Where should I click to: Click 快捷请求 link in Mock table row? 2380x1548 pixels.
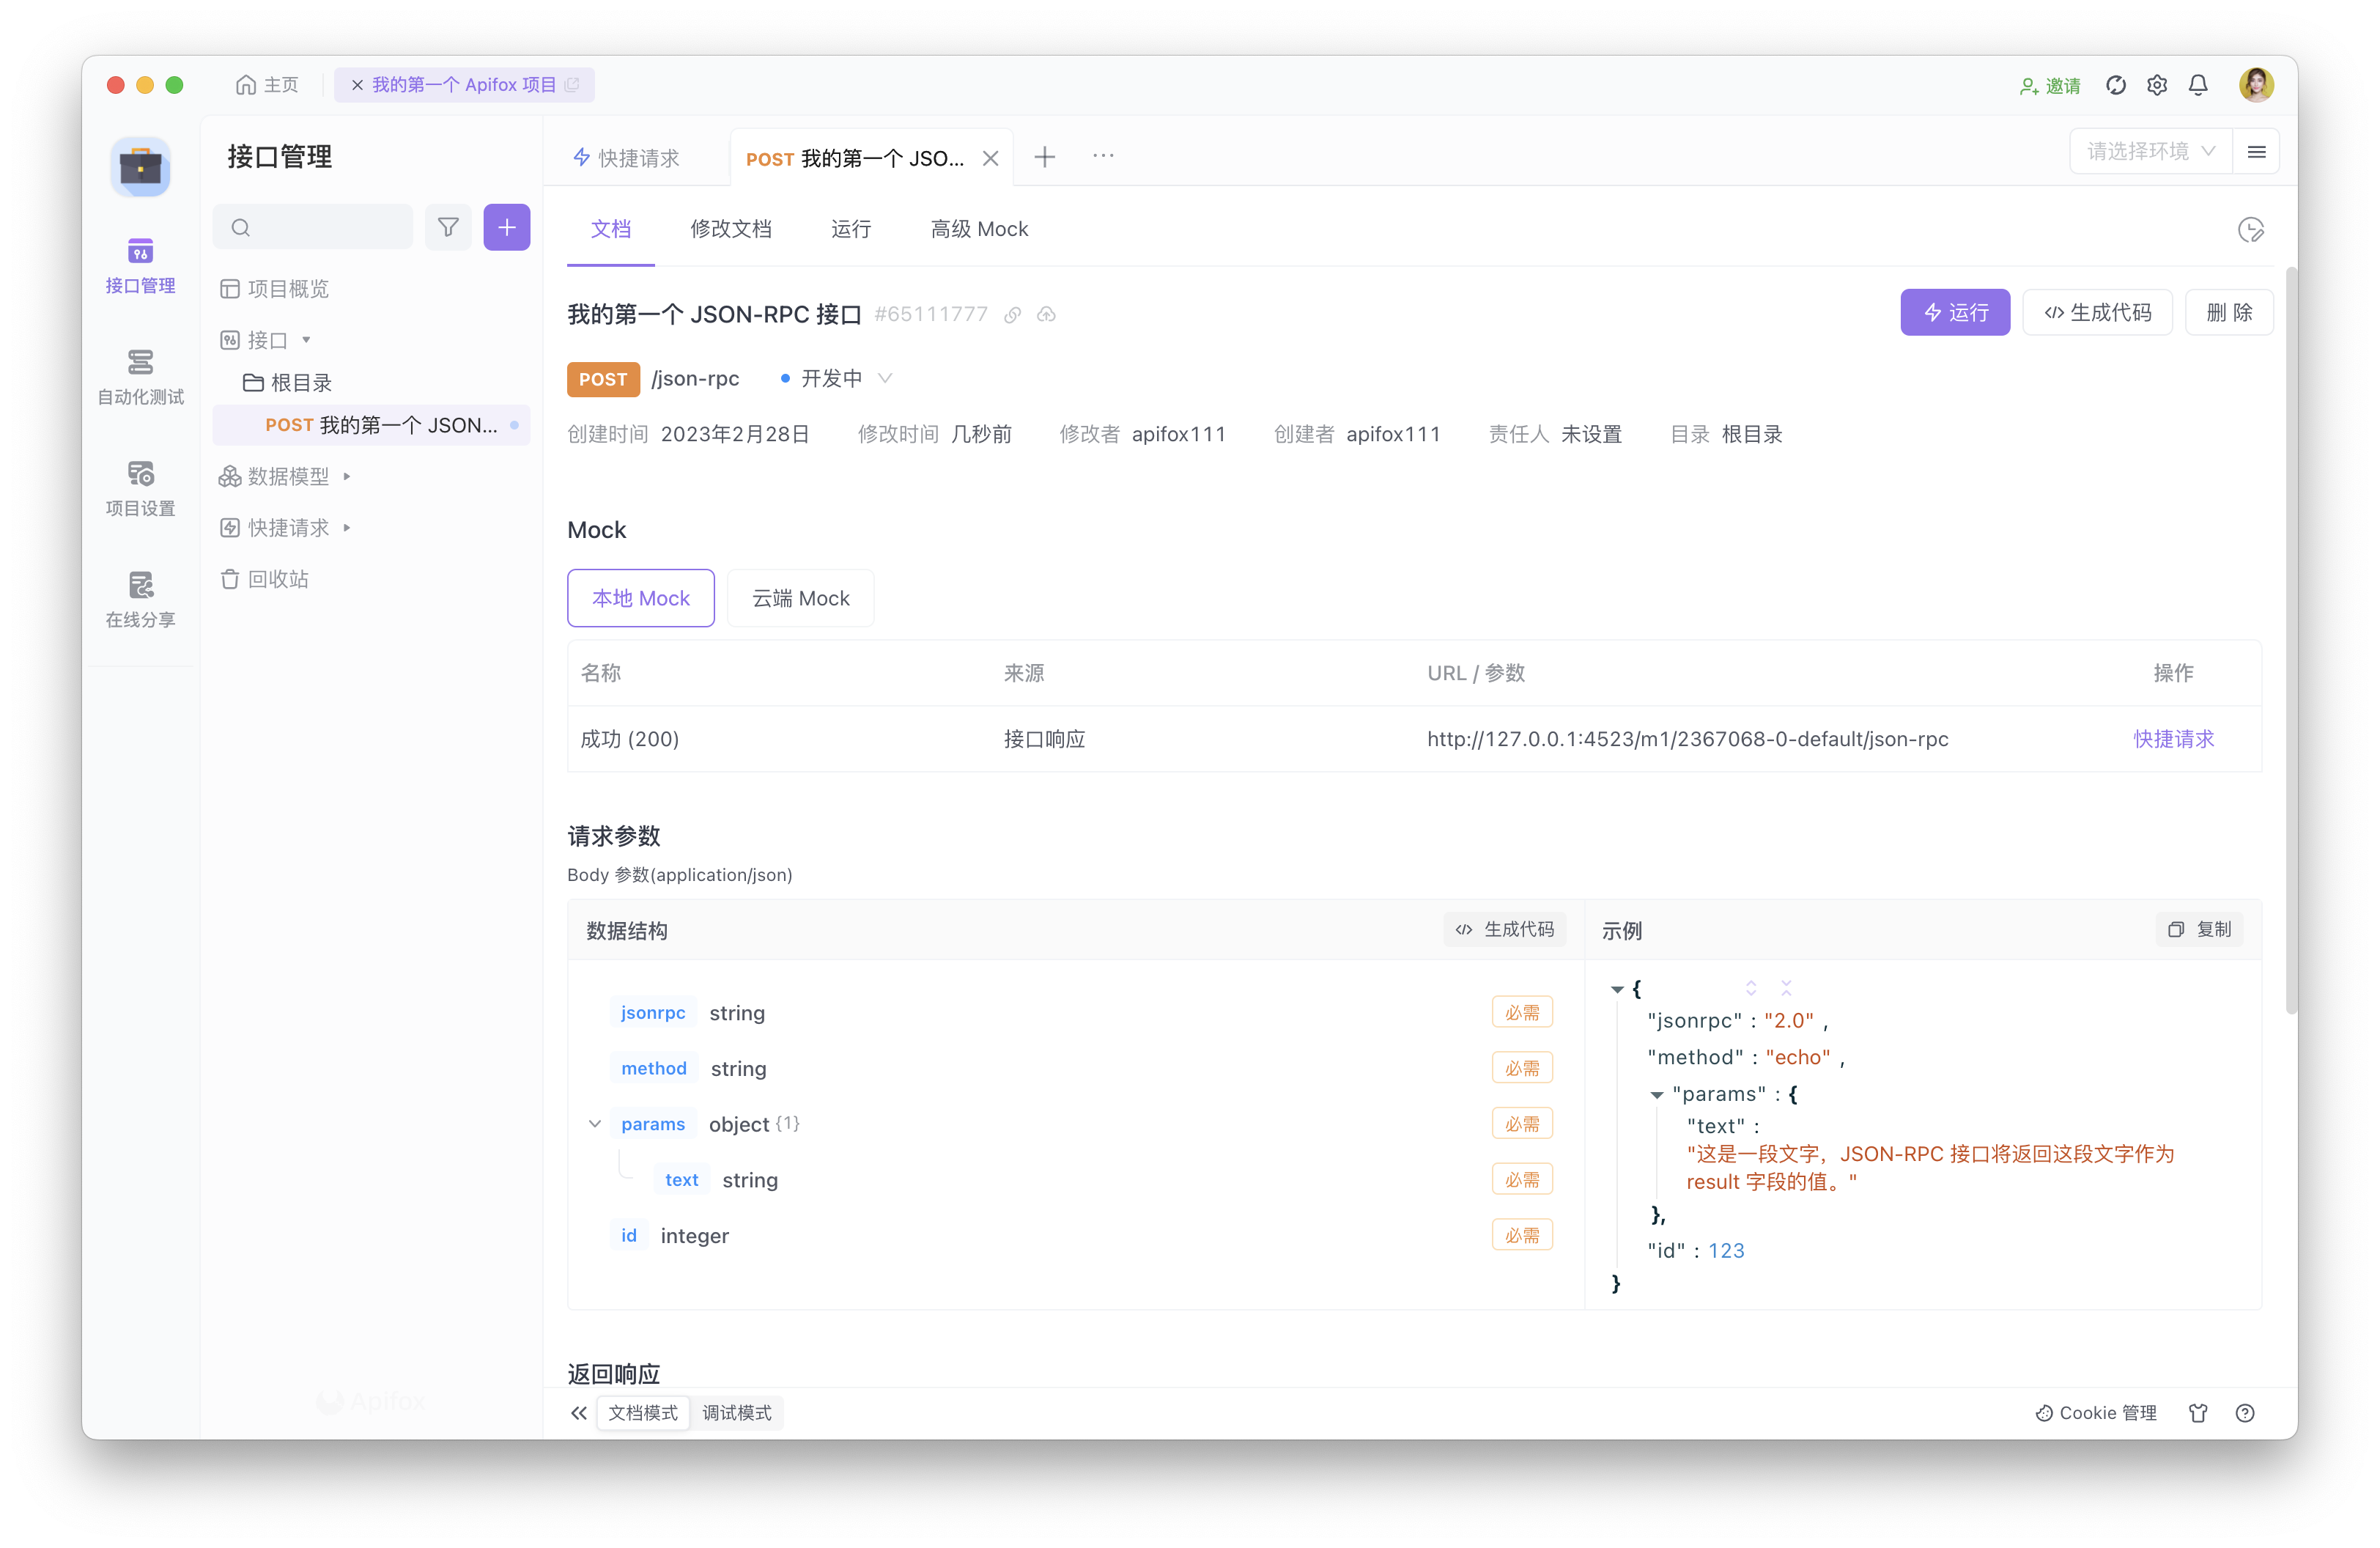click(x=2172, y=737)
